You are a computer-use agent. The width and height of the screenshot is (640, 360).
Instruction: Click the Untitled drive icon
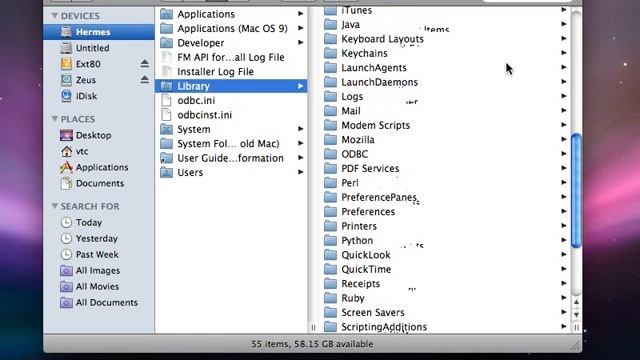pos(66,48)
